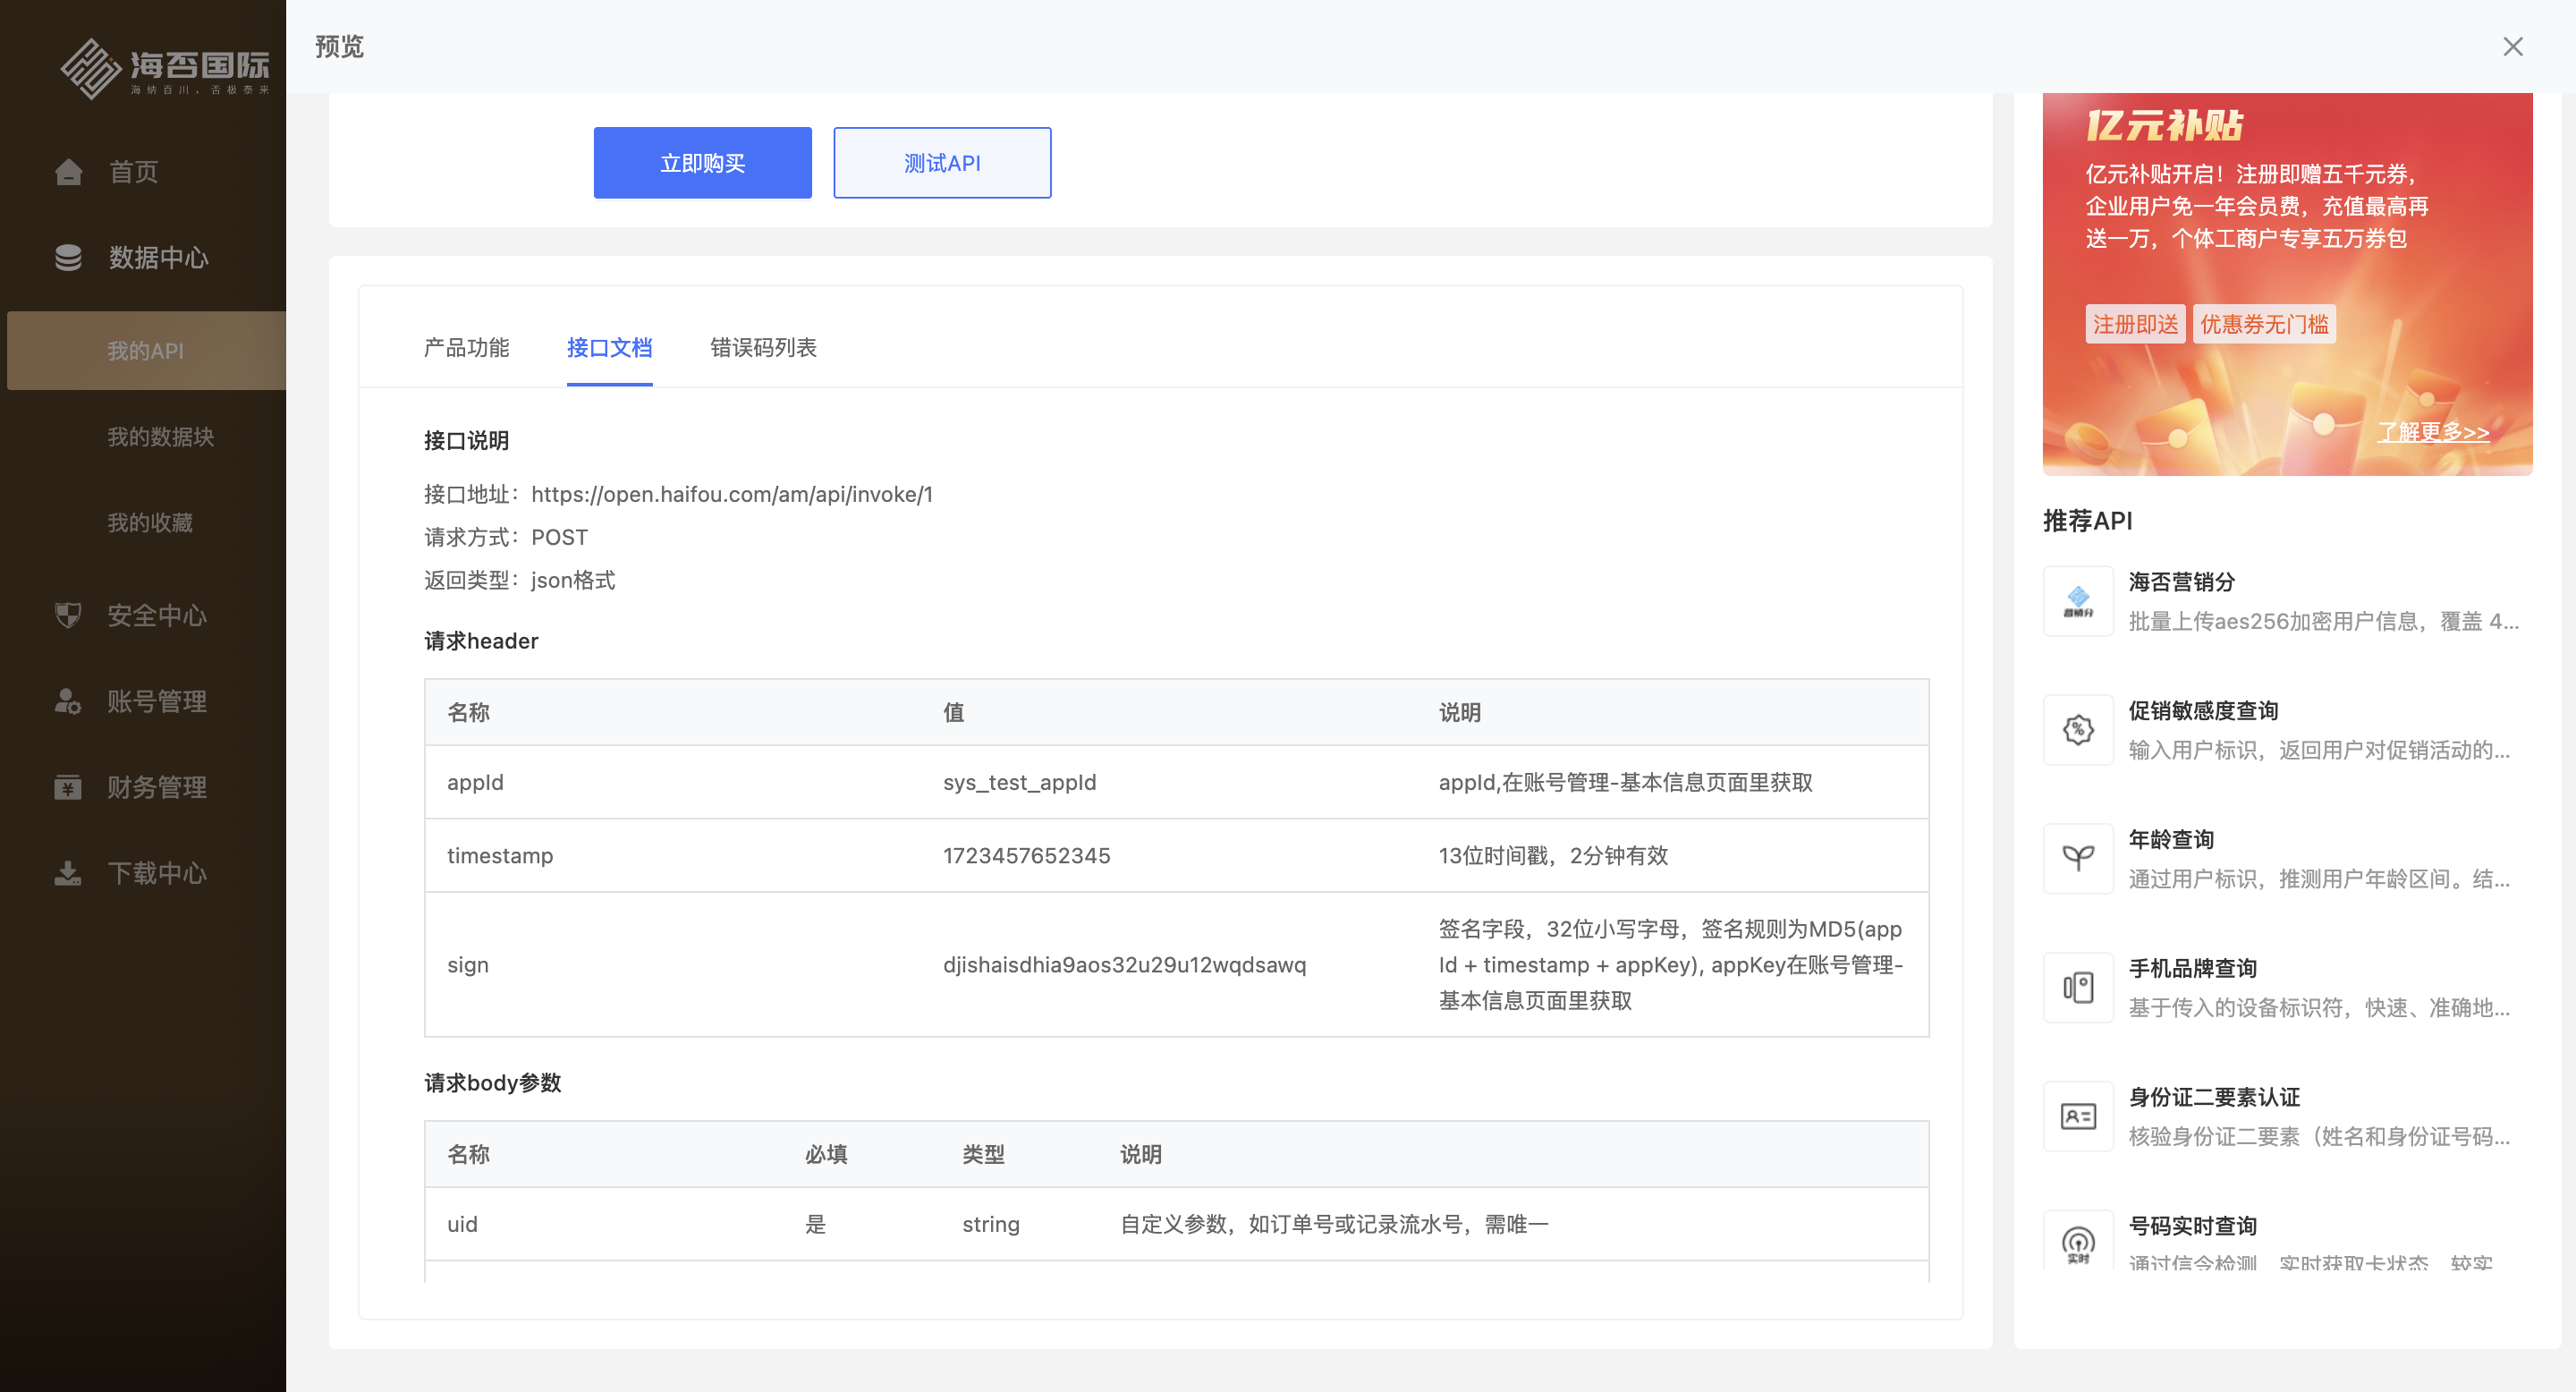Open 我的API in the sidebar
The image size is (2576, 1392).
click(146, 351)
